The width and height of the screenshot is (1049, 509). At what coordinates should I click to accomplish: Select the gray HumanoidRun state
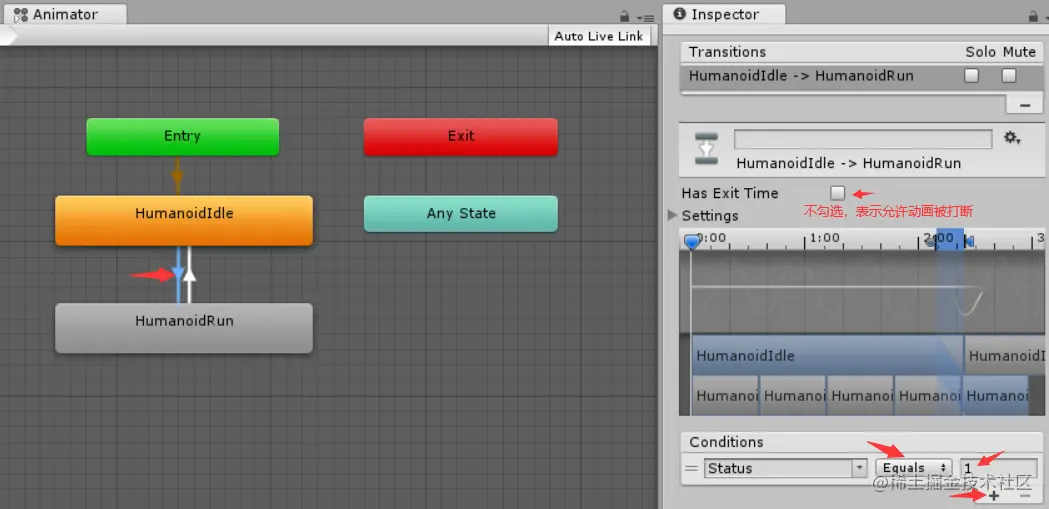(x=183, y=328)
